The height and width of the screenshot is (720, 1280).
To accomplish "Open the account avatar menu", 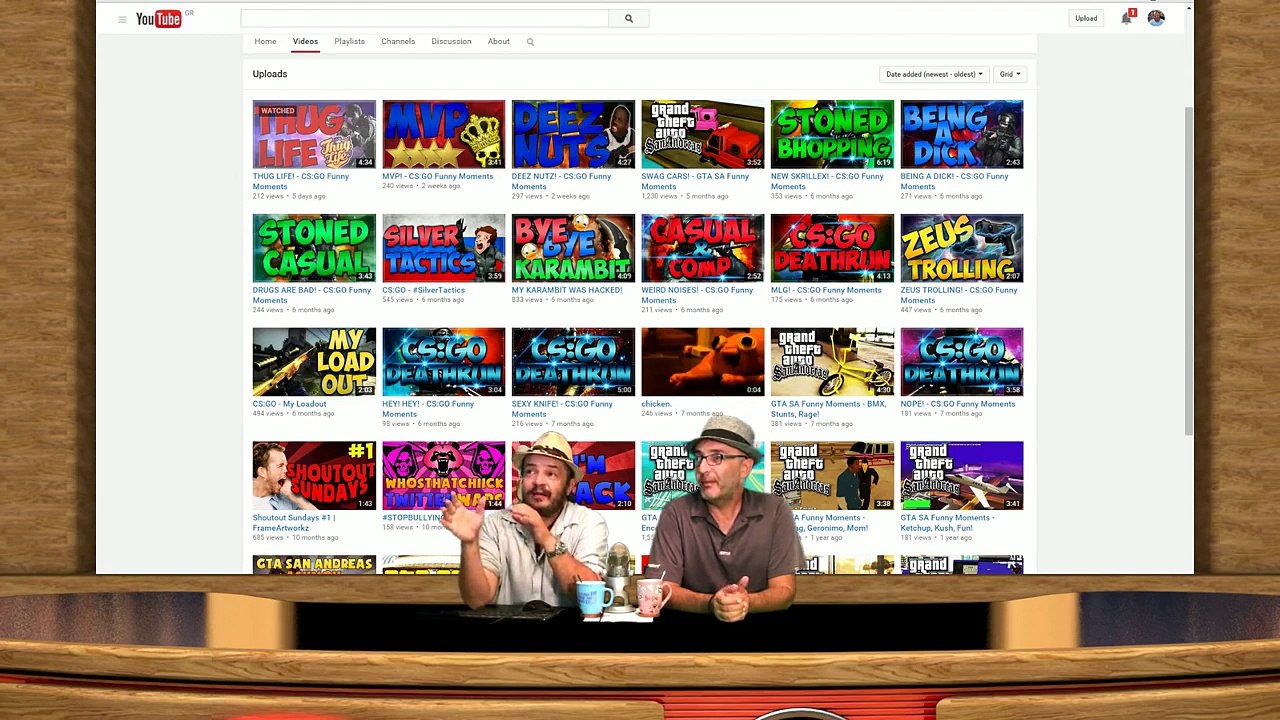I will tap(1156, 18).
